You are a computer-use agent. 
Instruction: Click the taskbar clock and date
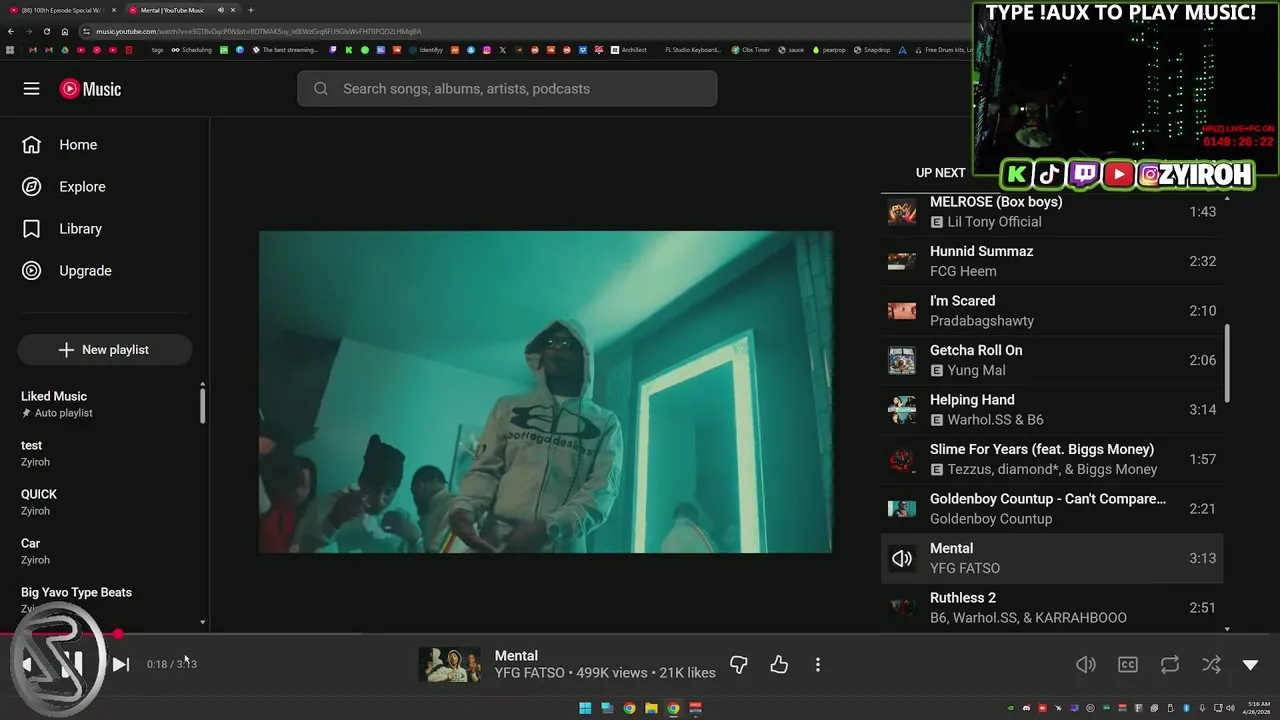[1257, 708]
